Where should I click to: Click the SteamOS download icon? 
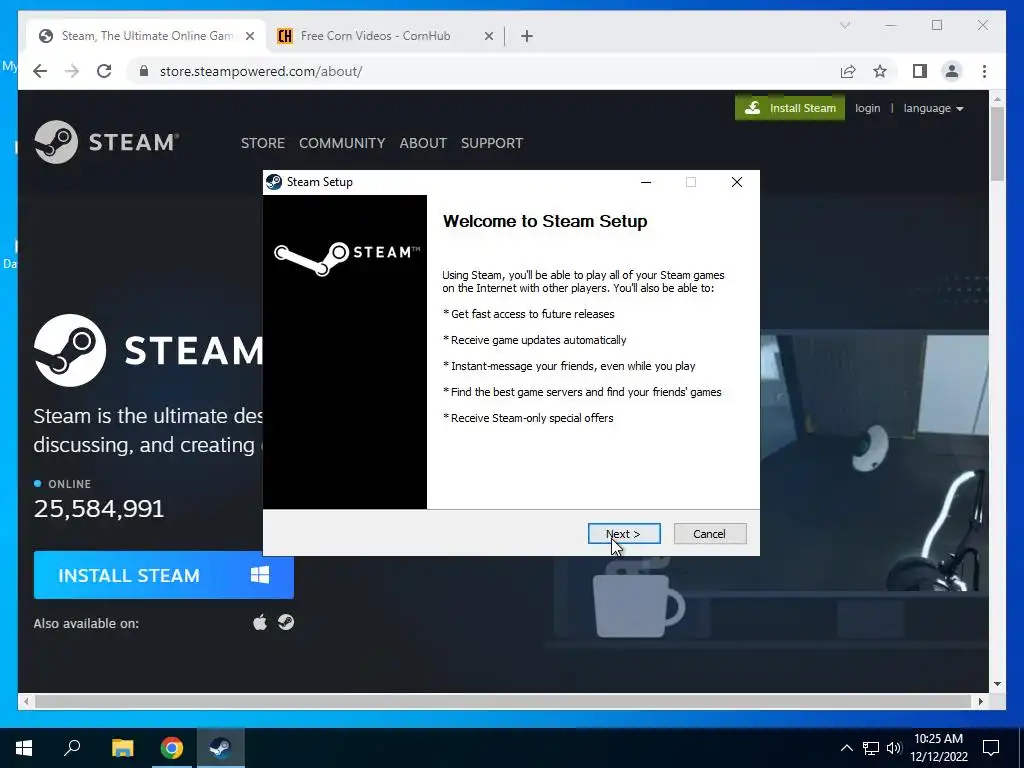(x=286, y=622)
